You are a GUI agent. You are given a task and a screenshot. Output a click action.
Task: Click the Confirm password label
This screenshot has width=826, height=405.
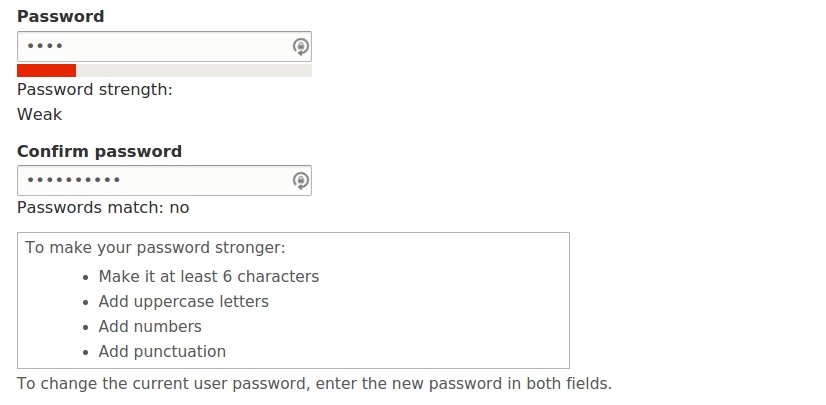coord(100,151)
